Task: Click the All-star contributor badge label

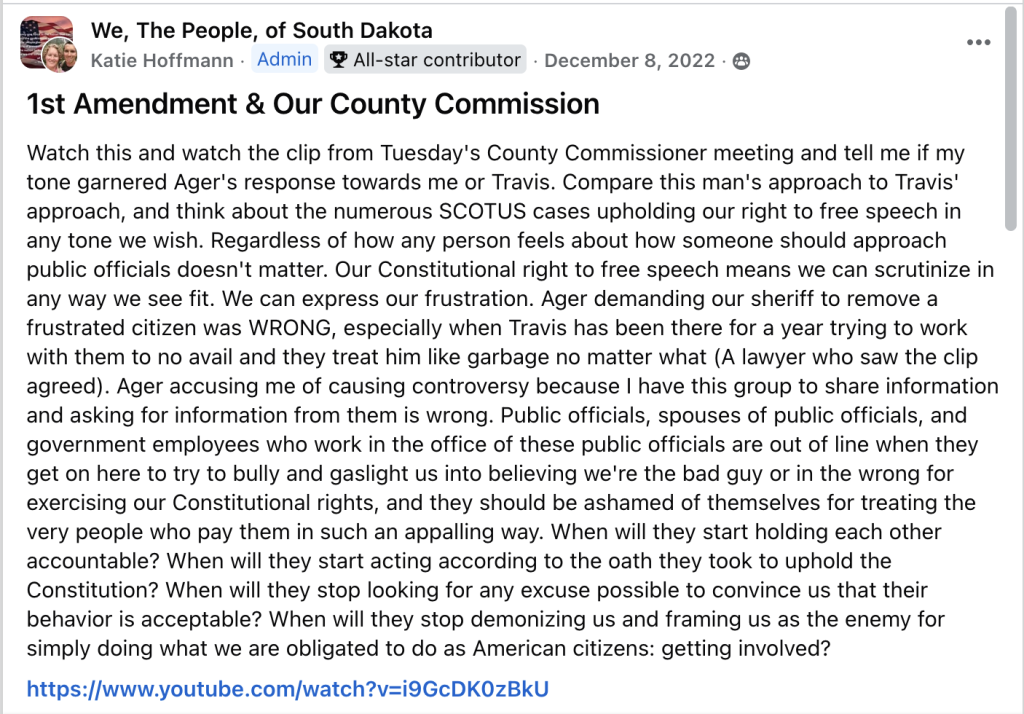Action: (x=437, y=60)
